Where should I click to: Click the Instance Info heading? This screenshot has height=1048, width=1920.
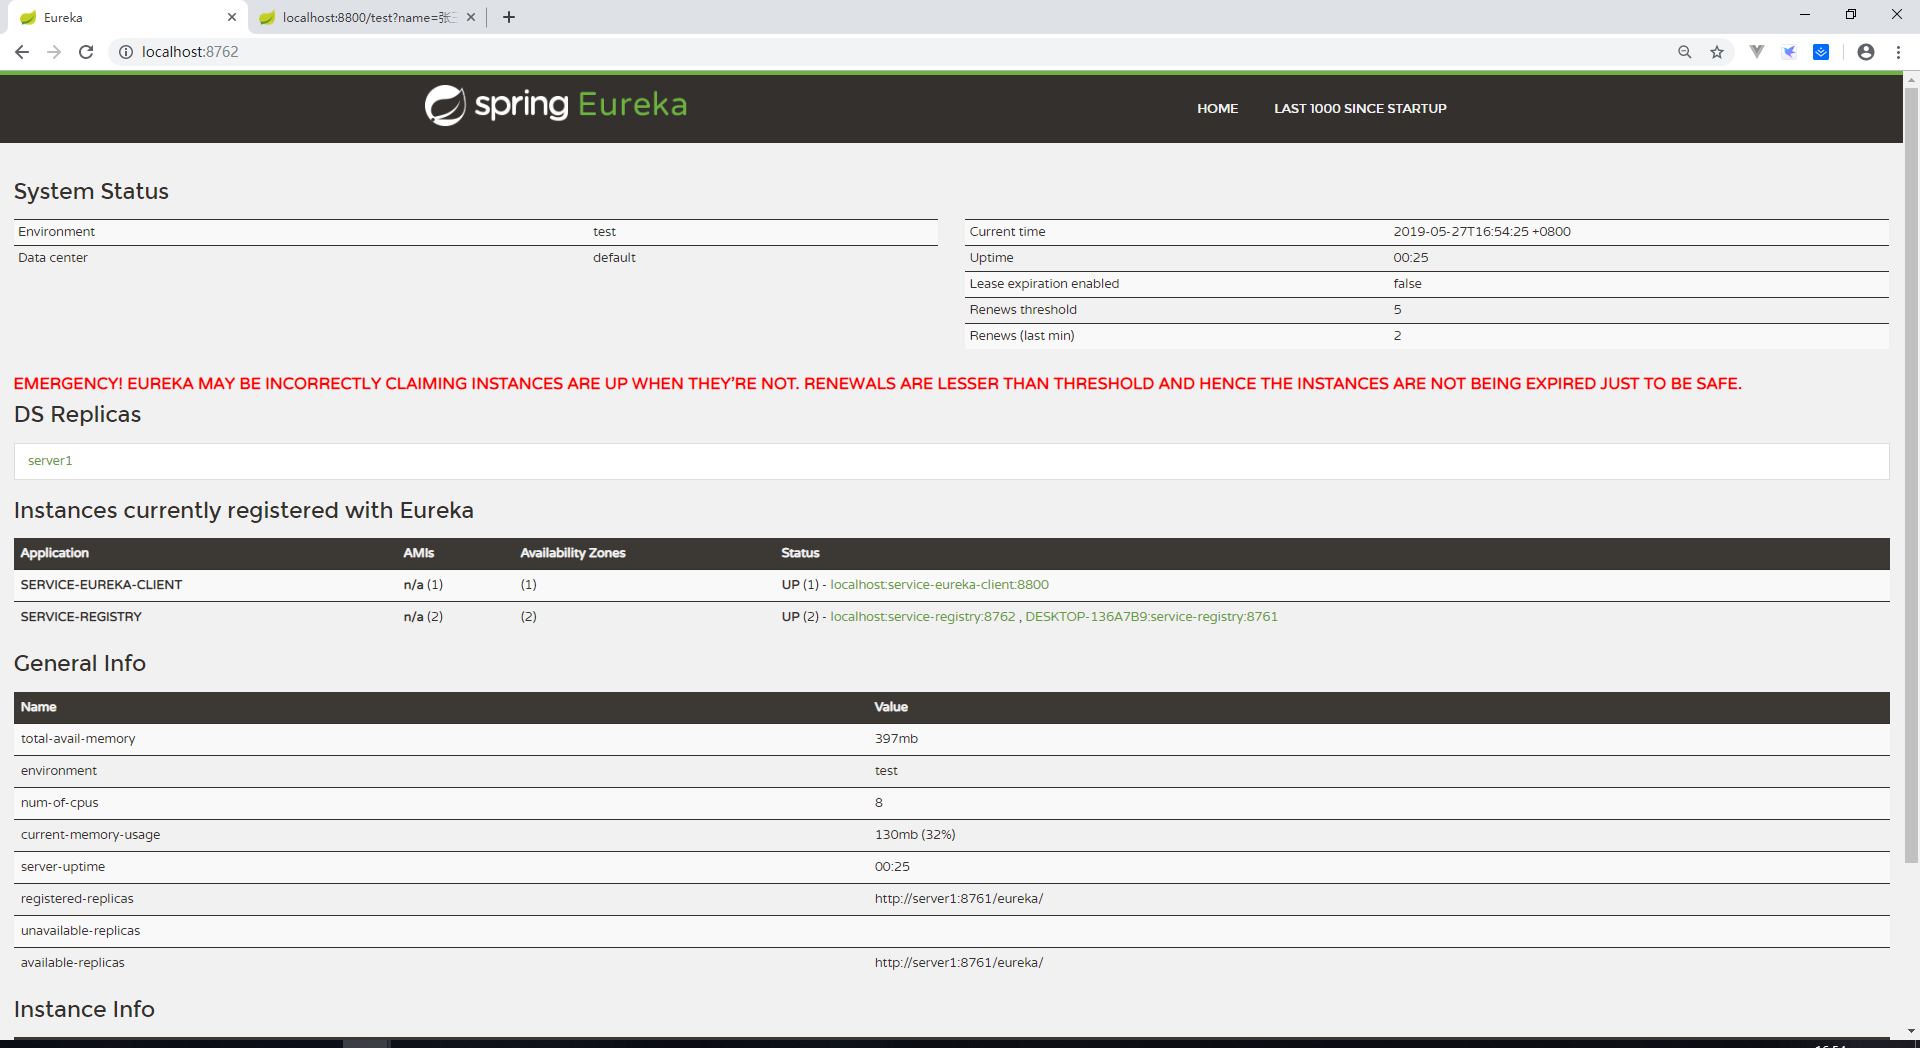pyautogui.click(x=84, y=1009)
